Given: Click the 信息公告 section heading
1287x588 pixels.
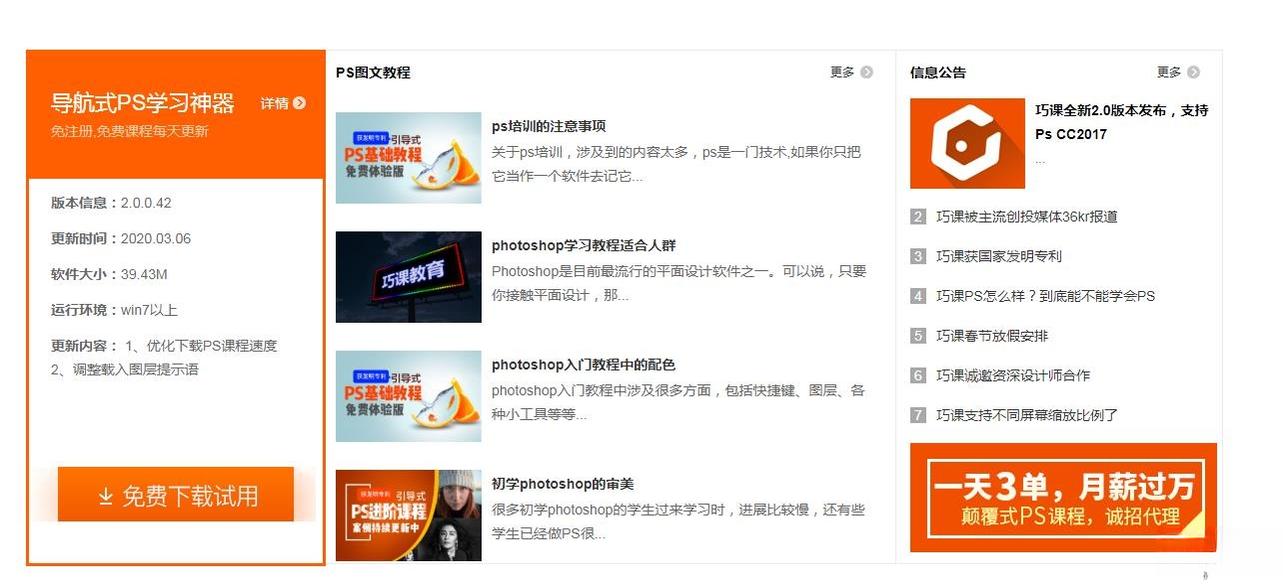Looking at the screenshot, I should coord(938,72).
